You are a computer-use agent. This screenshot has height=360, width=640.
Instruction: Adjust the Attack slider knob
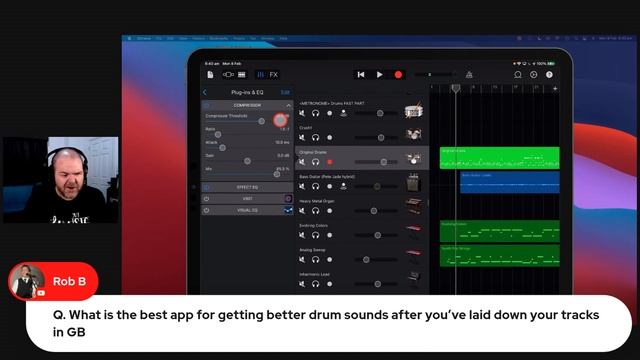222,148
